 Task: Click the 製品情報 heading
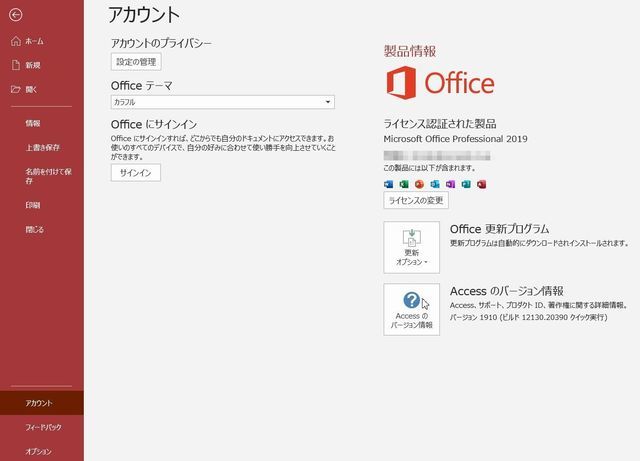[410, 51]
